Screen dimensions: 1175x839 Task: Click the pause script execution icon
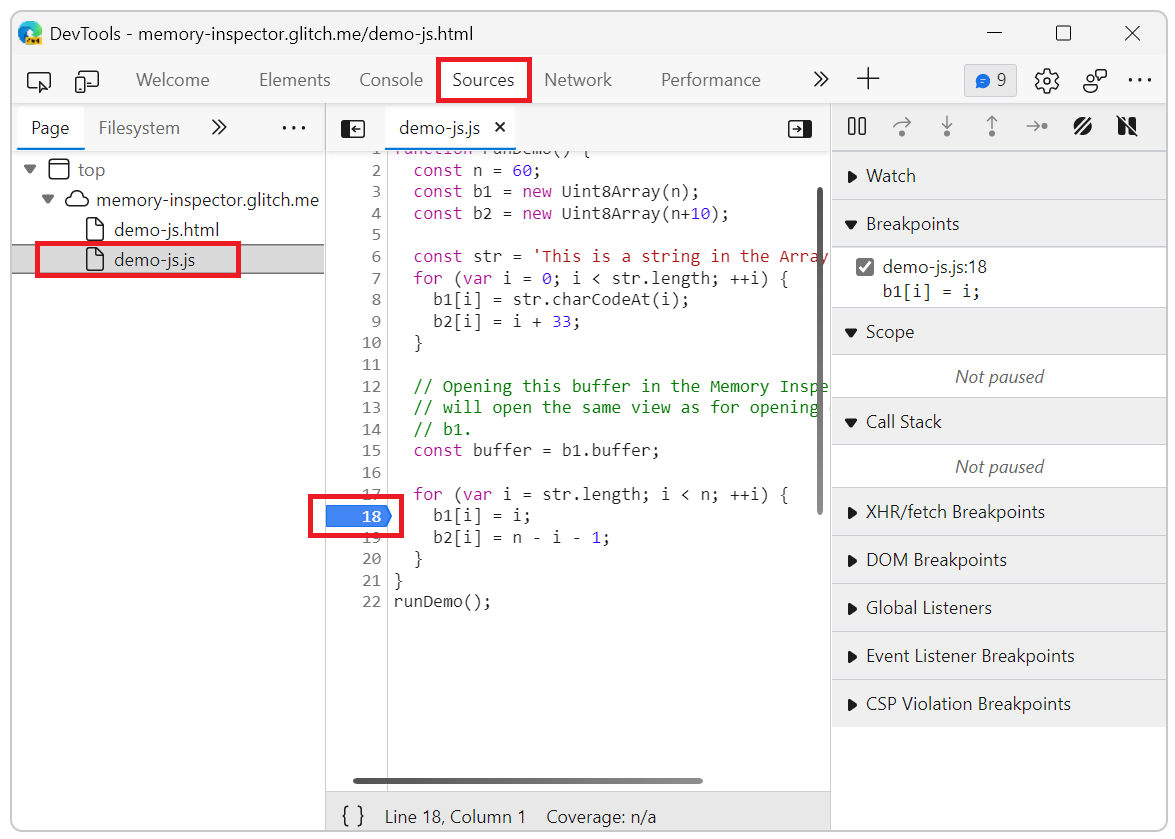[857, 127]
